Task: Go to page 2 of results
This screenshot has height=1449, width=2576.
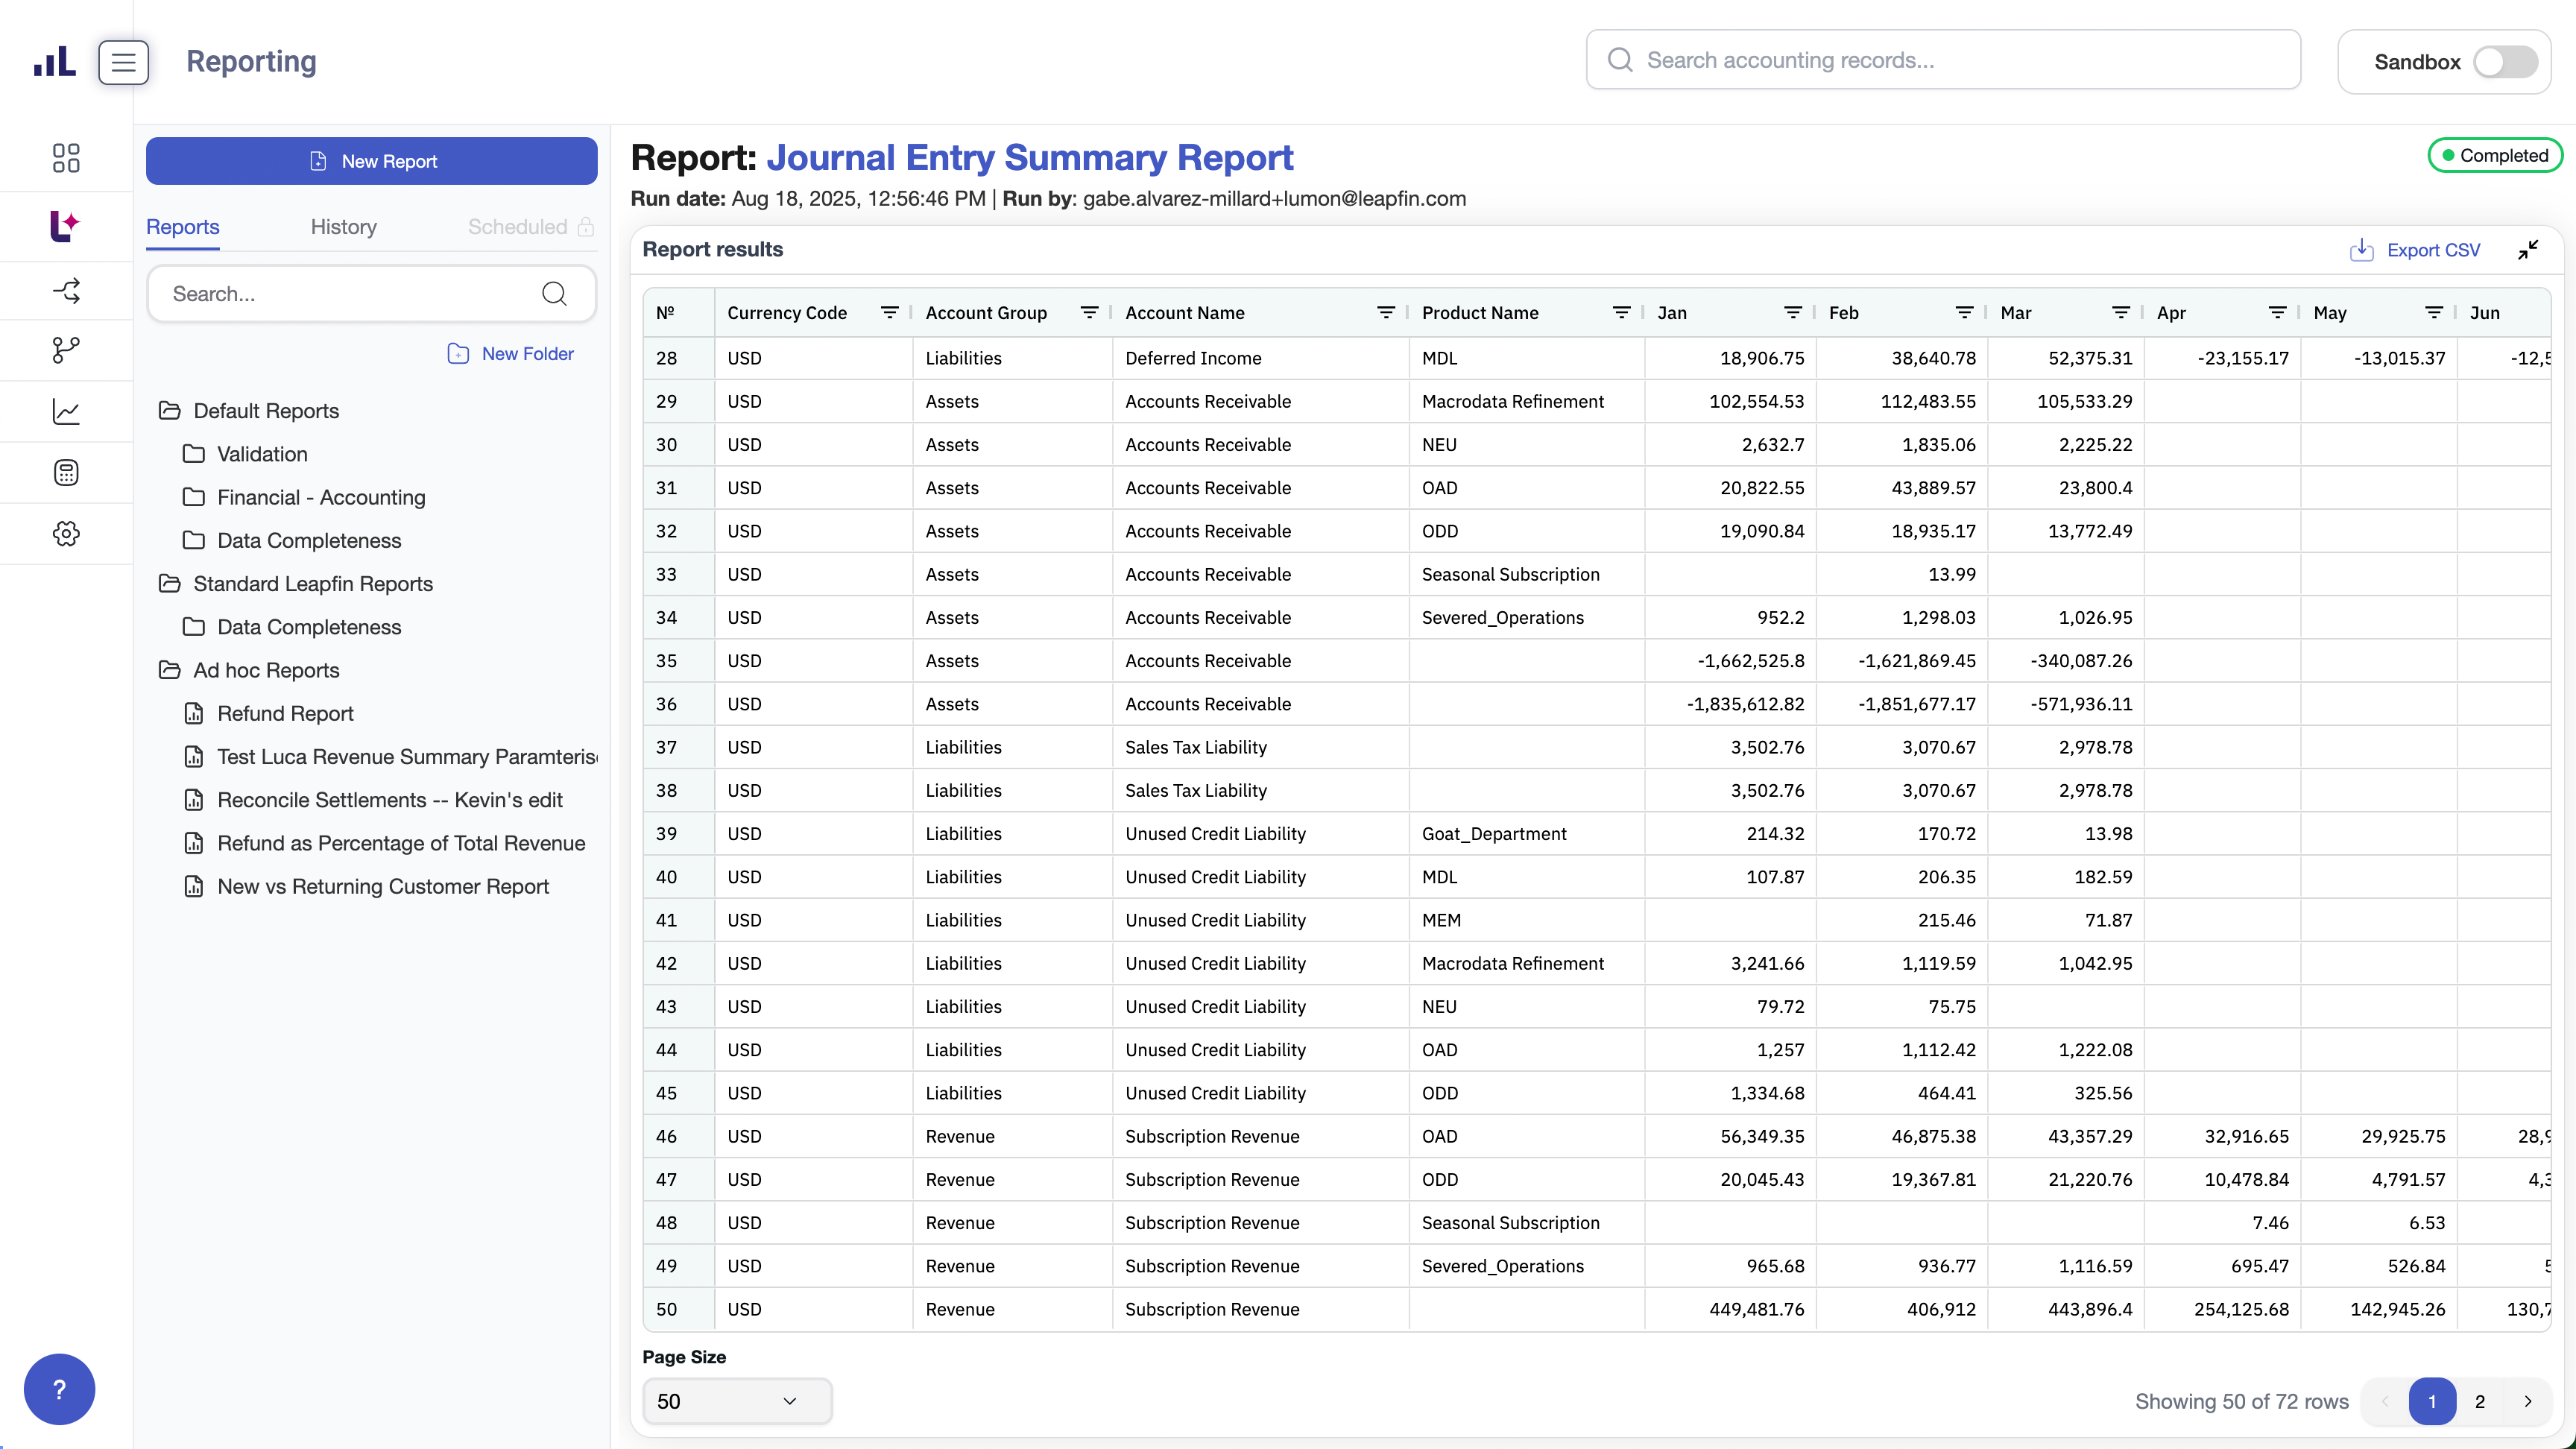Action: pyautogui.click(x=2480, y=1401)
